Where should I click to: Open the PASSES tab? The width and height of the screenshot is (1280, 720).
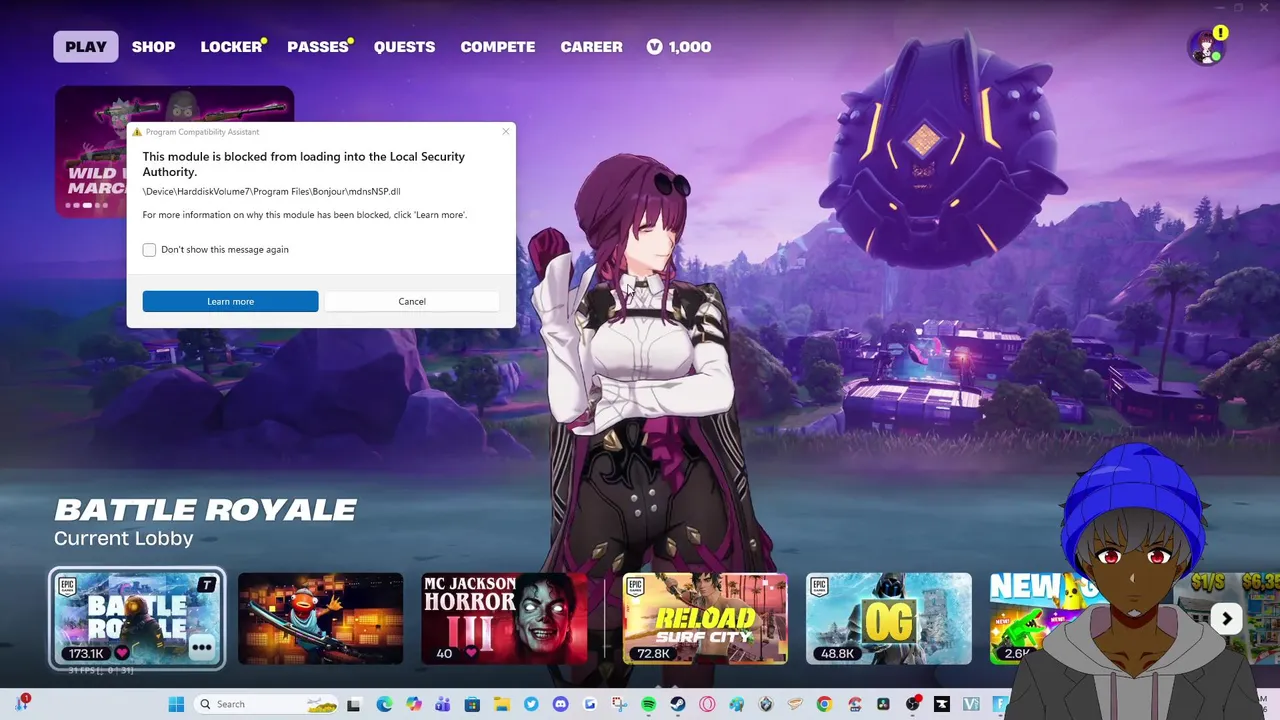(x=318, y=47)
